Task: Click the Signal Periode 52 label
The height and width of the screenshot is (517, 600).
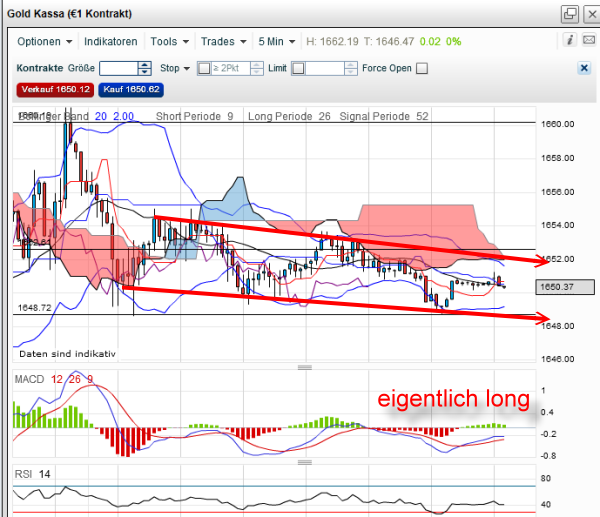Action: point(384,116)
